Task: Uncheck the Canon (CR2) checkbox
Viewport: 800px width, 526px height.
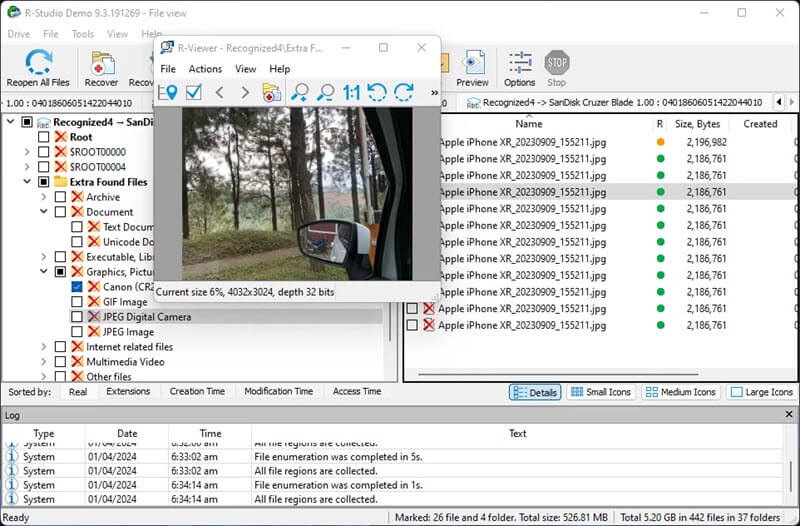Action: coord(77,287)
